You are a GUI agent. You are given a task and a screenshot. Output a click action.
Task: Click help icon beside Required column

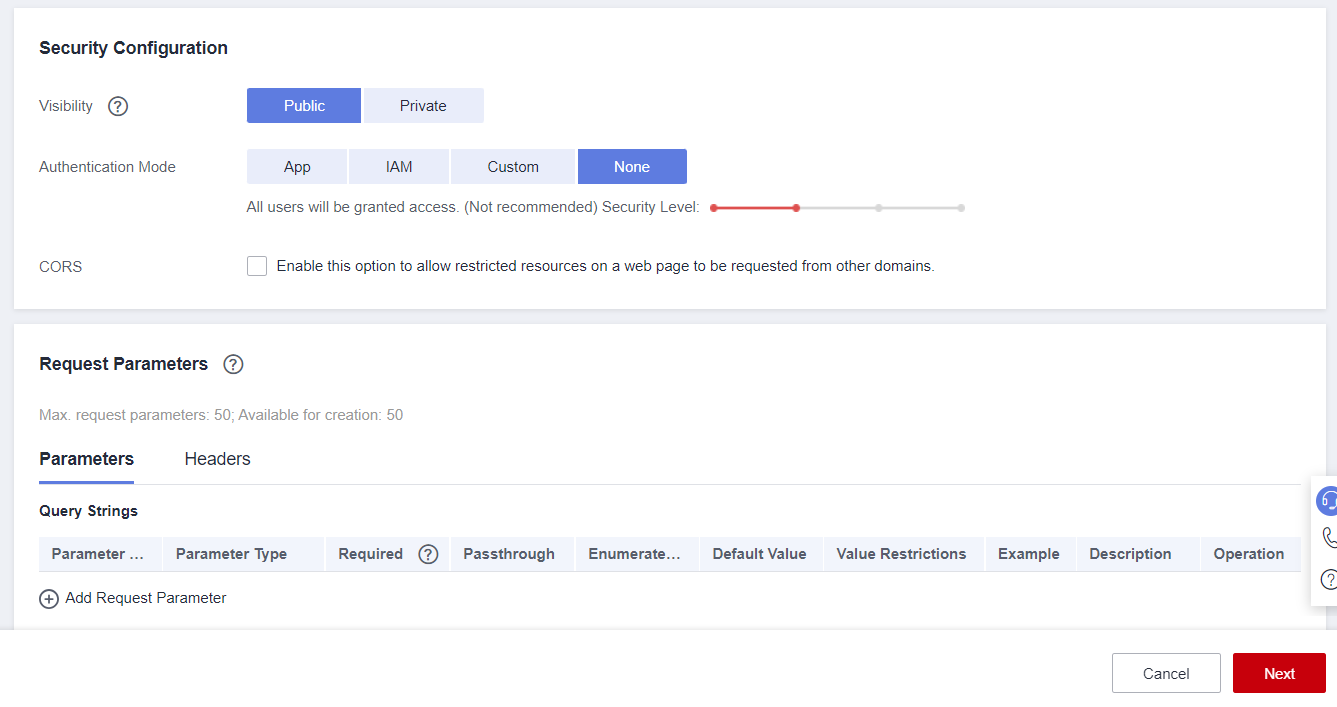click(x=429, y=554)
